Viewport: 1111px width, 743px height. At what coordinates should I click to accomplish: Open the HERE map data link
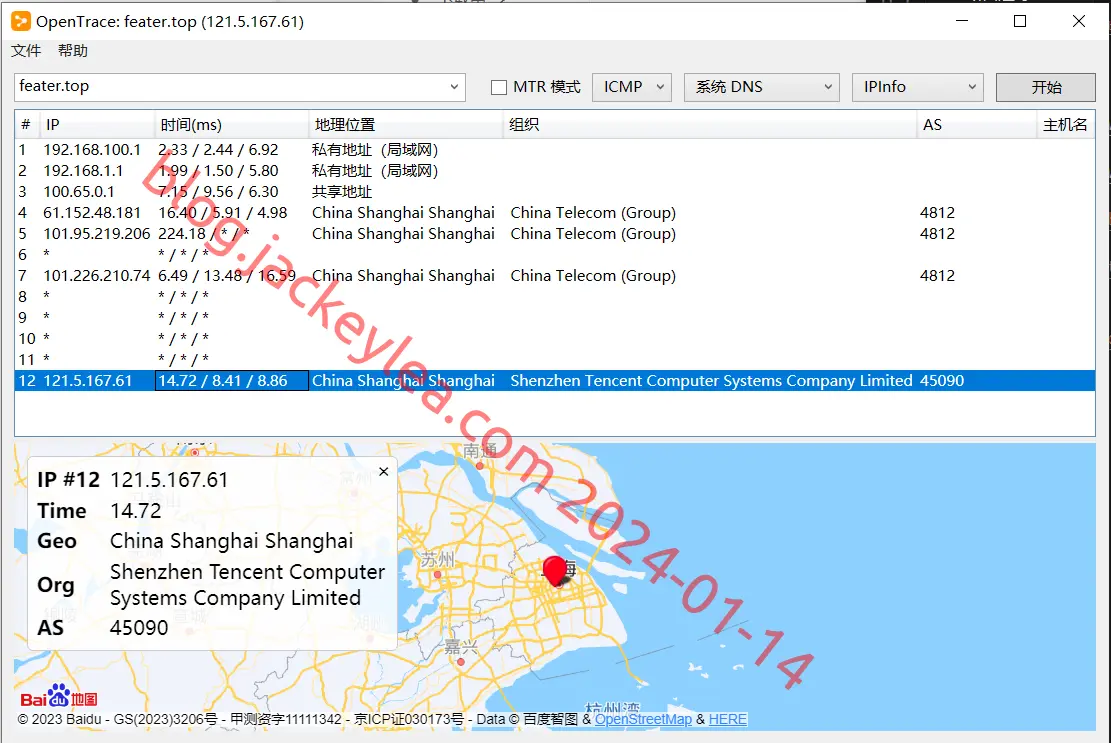pos(728,719)
